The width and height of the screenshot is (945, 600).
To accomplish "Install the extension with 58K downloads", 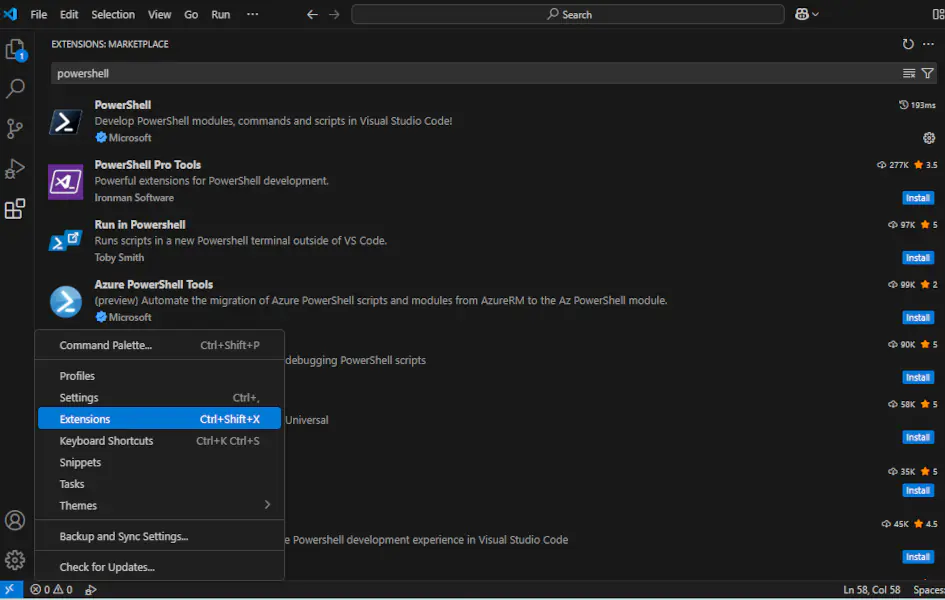I will (x=918, y=437).
